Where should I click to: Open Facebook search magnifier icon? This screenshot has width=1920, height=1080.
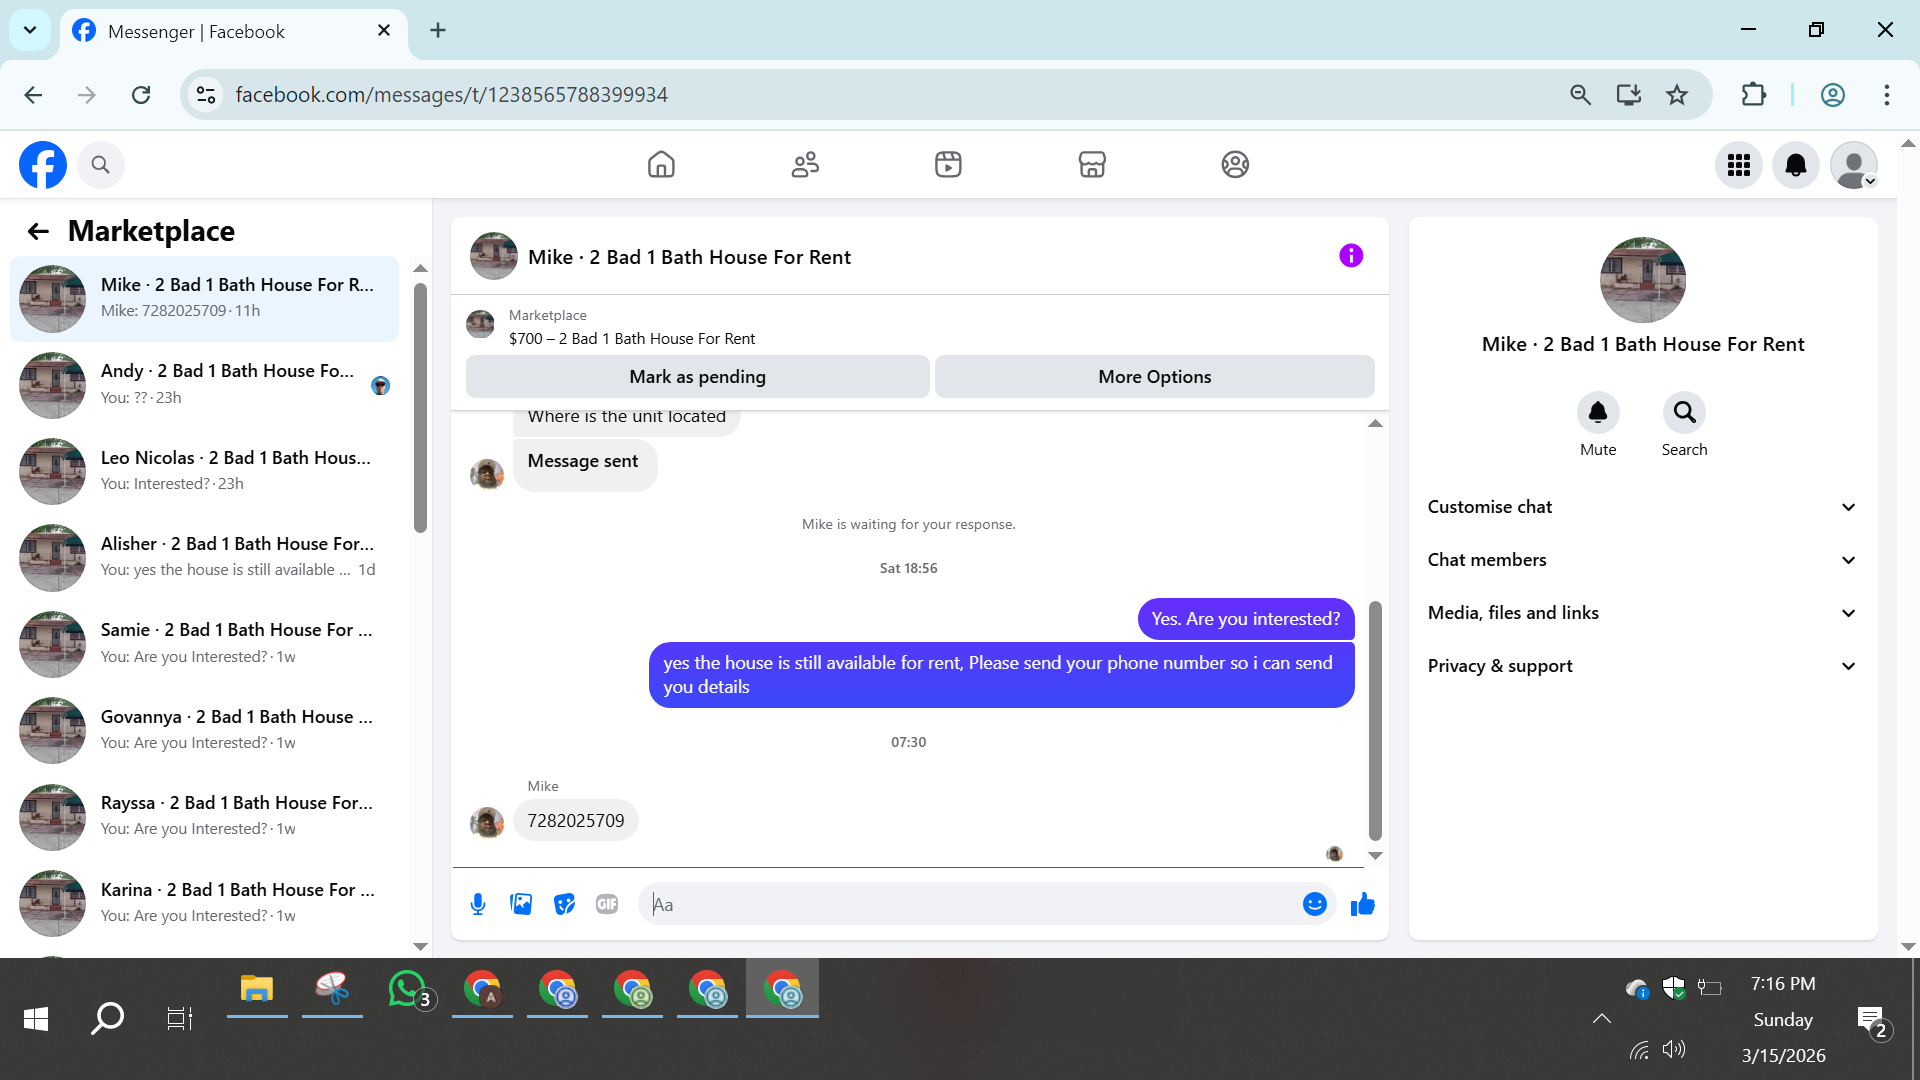pos(100,165)
